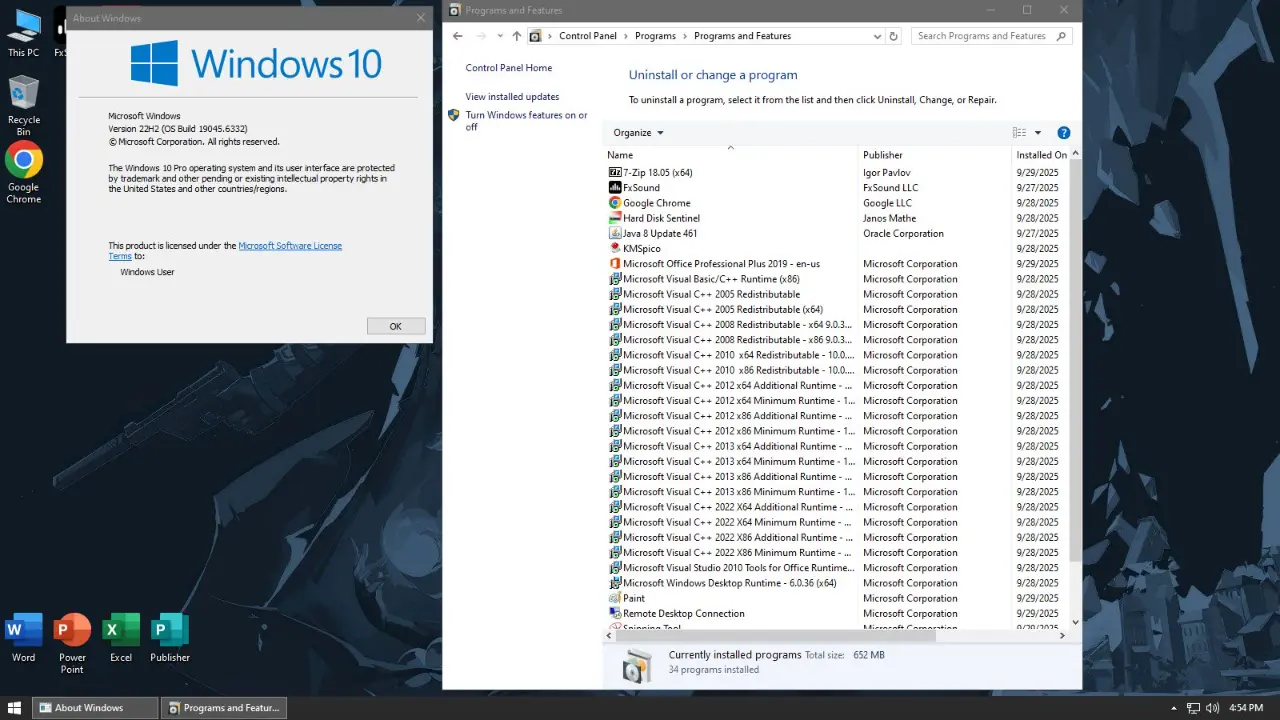Click the Google Chrome icon in programs list

pyautogui.click(x=615, y=203)
